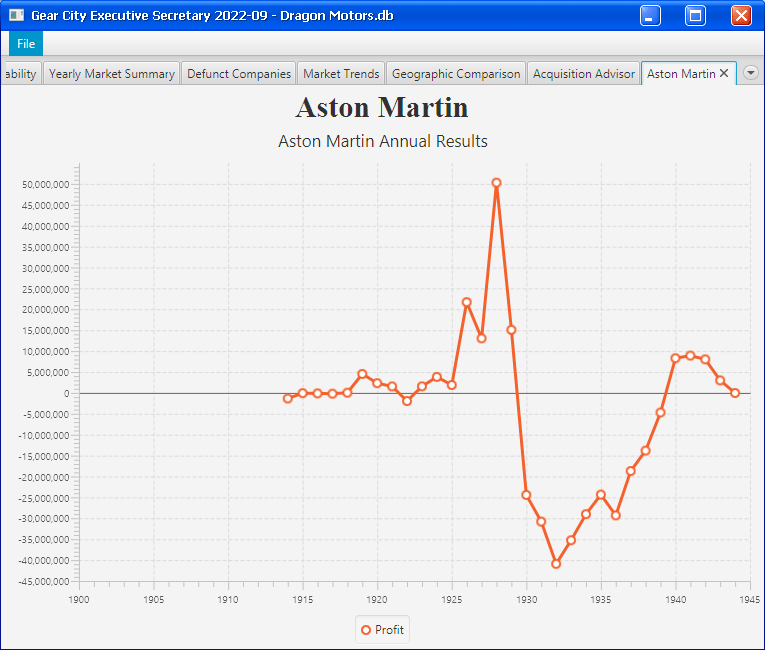The height and width of the screenshot is (650, 765).
Task: Click the Profit legend entry
Action: tap(382, 630)
